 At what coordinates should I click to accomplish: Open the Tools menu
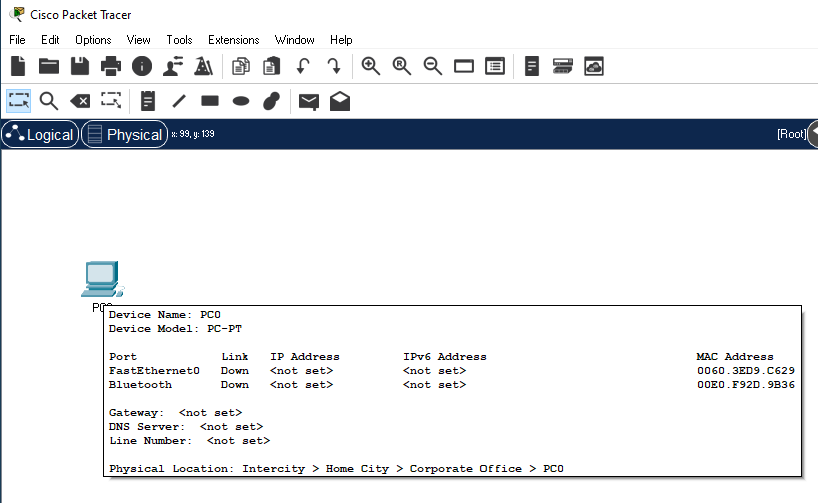tap(179, 40)
